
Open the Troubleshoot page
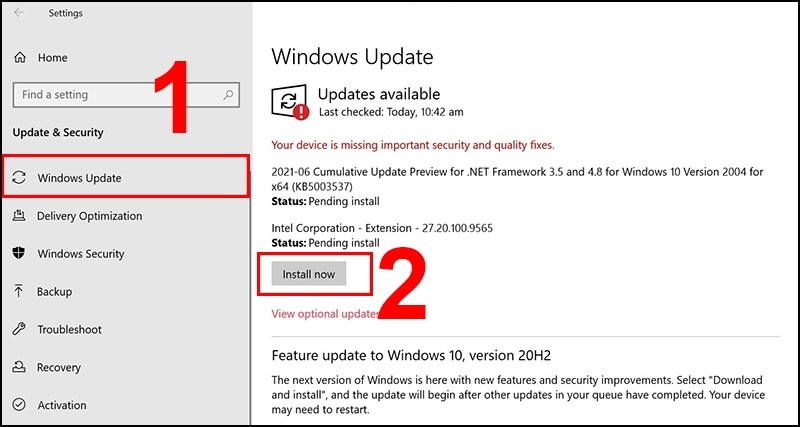click(x=69, y=330)
